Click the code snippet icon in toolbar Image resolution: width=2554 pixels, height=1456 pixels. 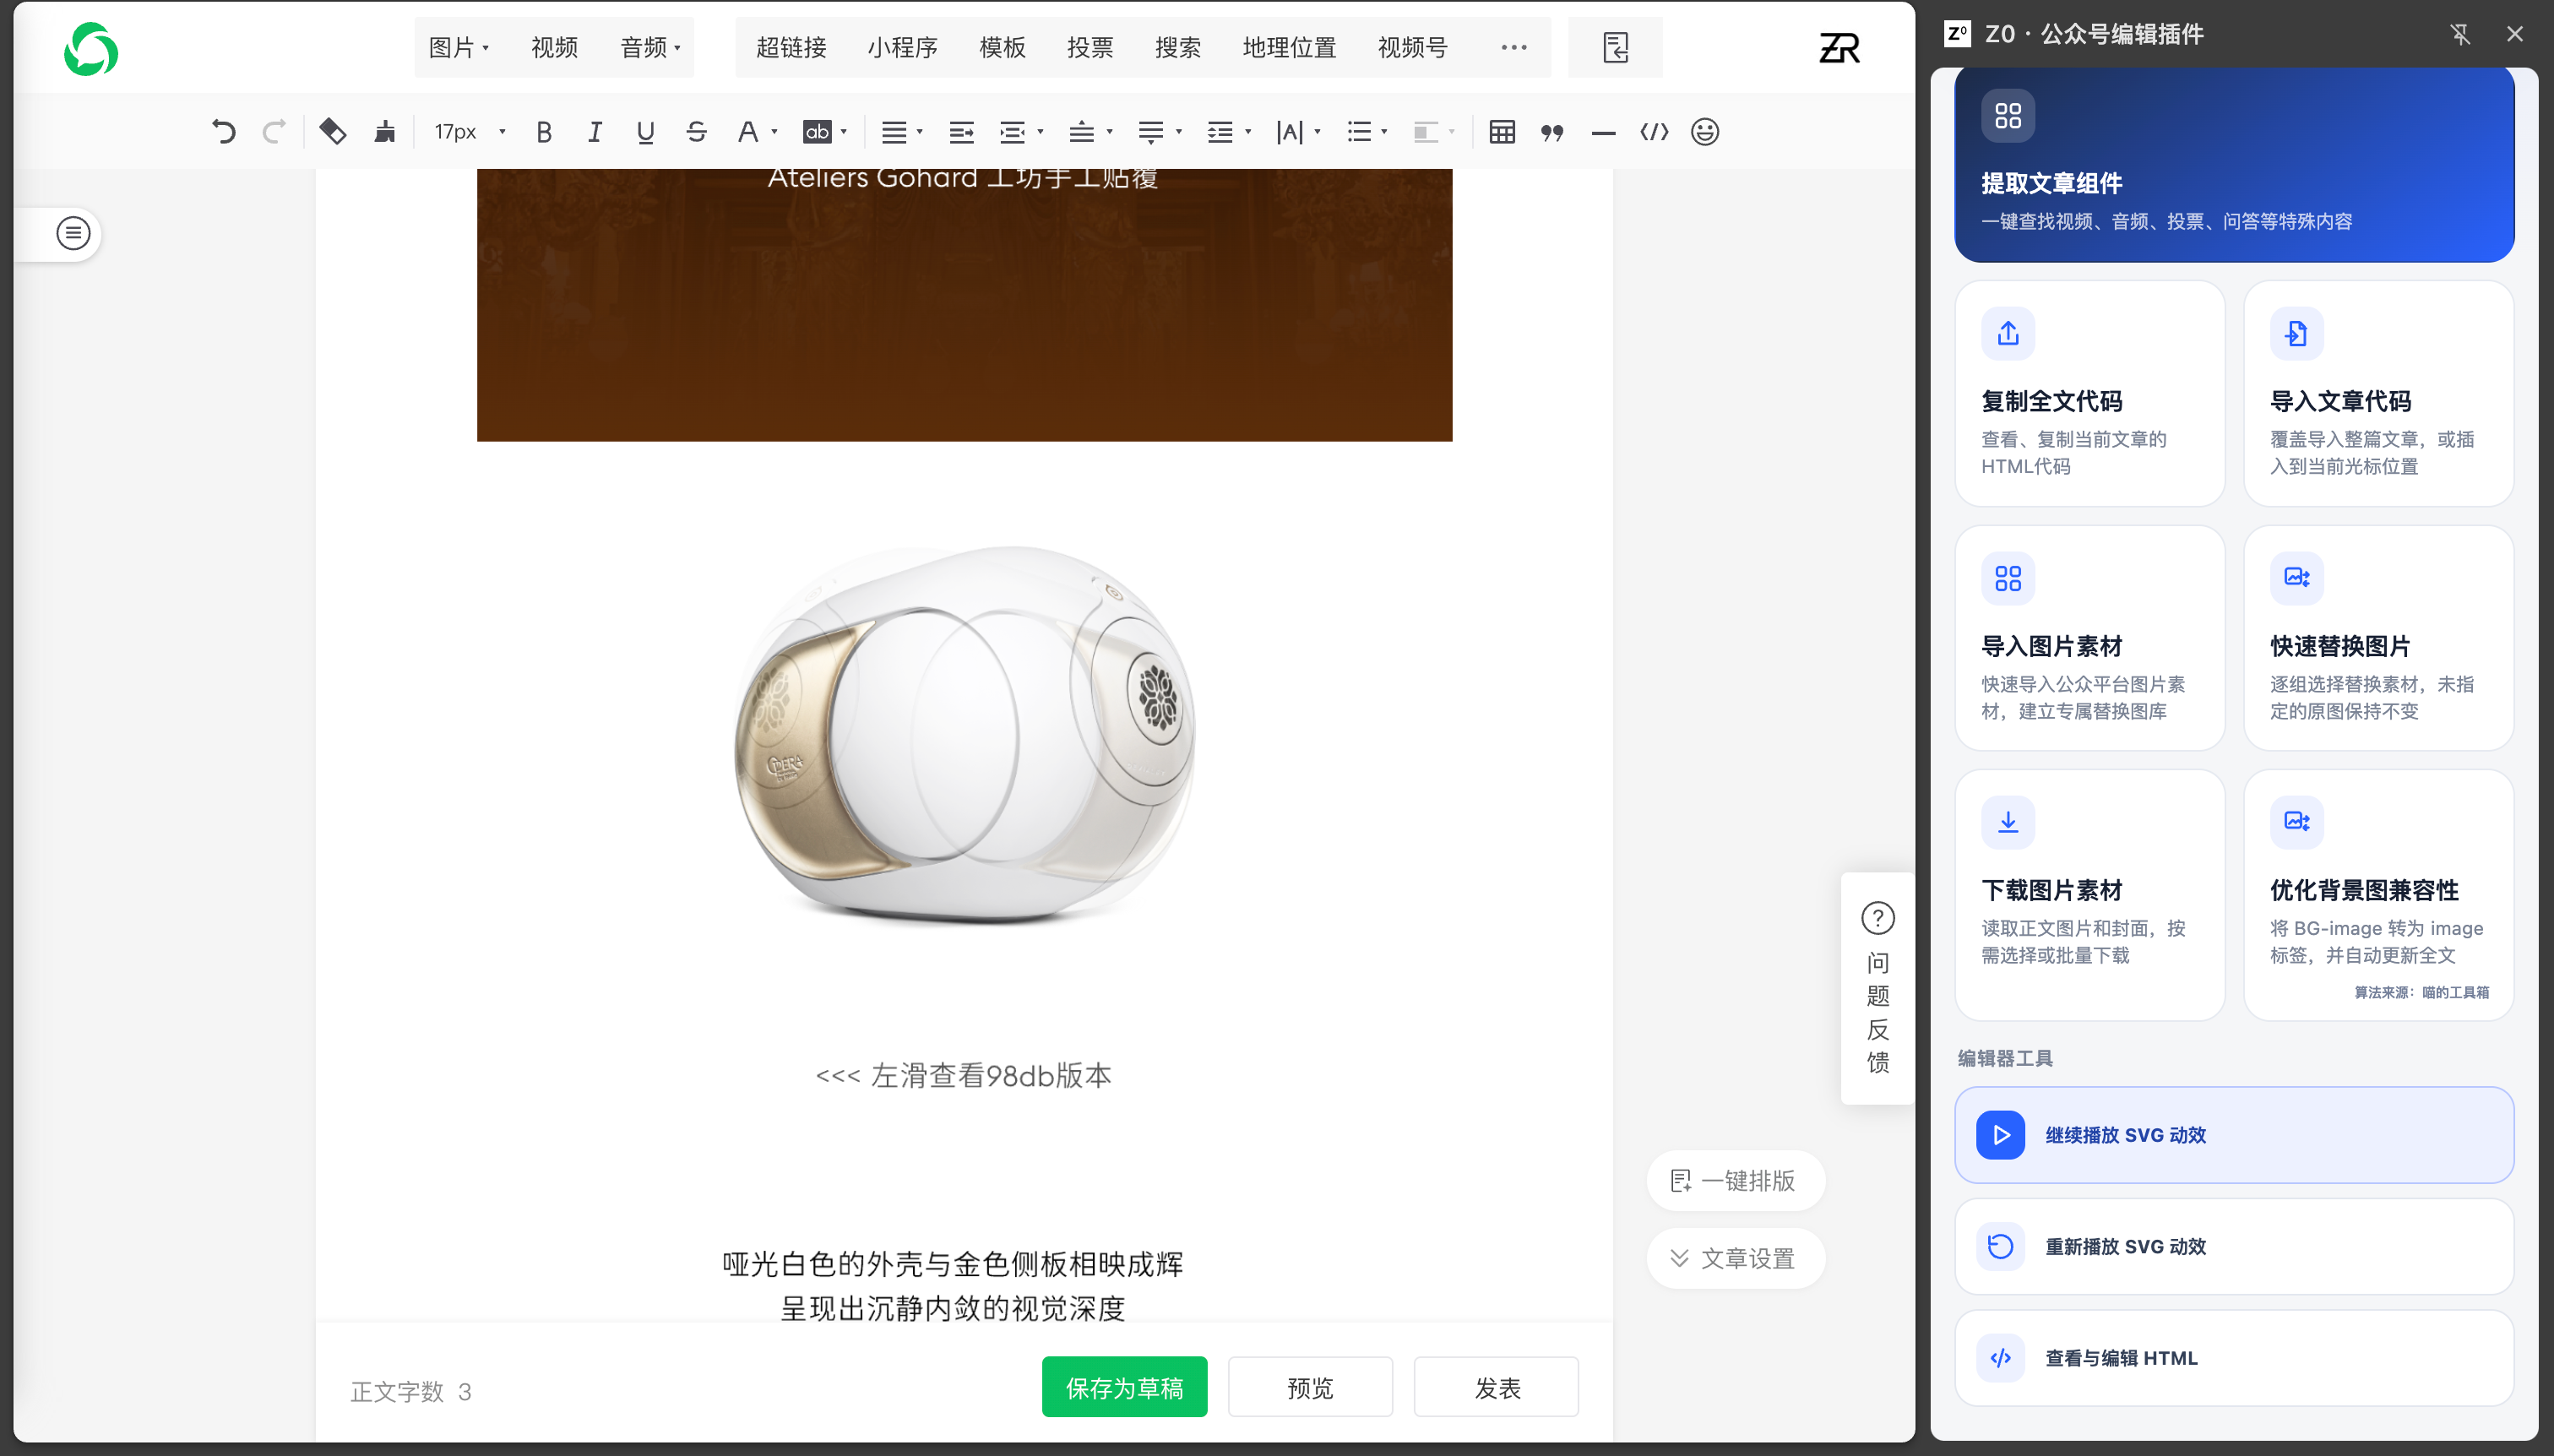pos(1654,131)
